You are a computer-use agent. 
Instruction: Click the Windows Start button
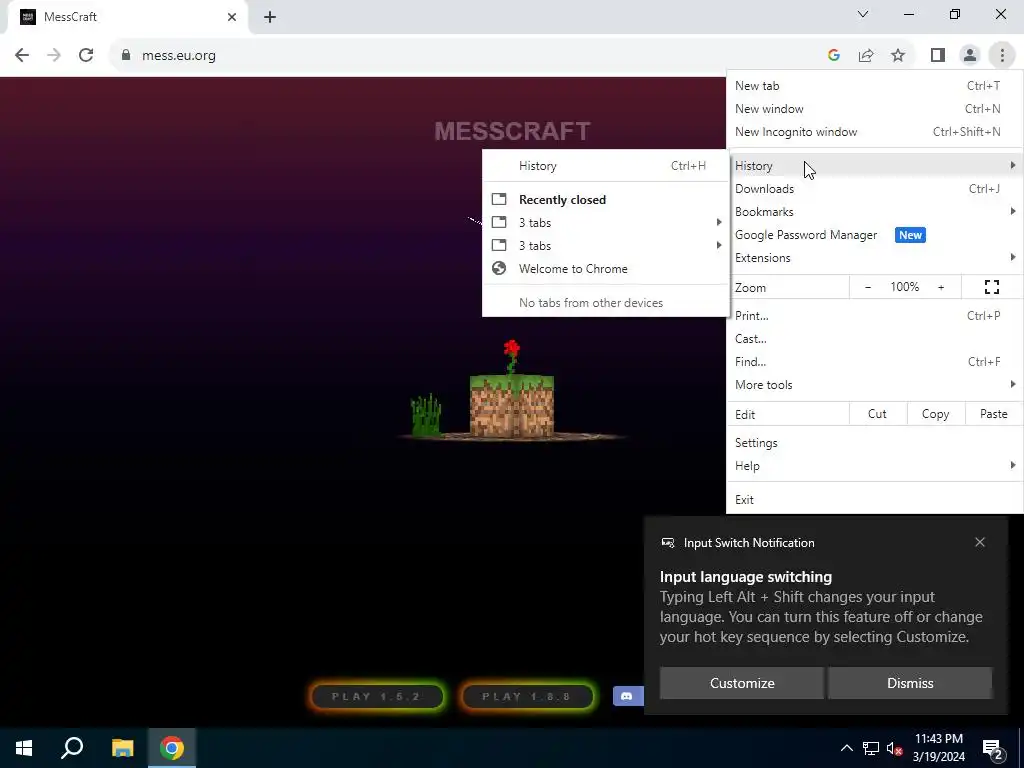coord(24,748)
